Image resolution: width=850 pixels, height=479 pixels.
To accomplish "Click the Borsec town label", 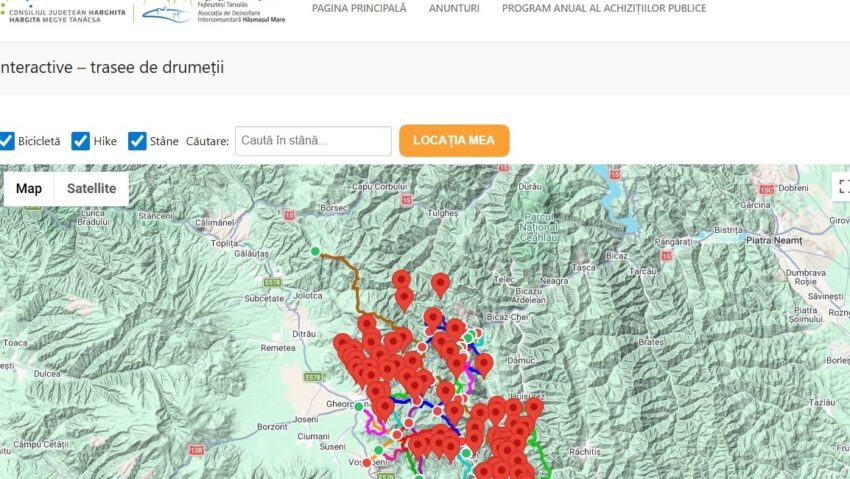I will point(334,208).
